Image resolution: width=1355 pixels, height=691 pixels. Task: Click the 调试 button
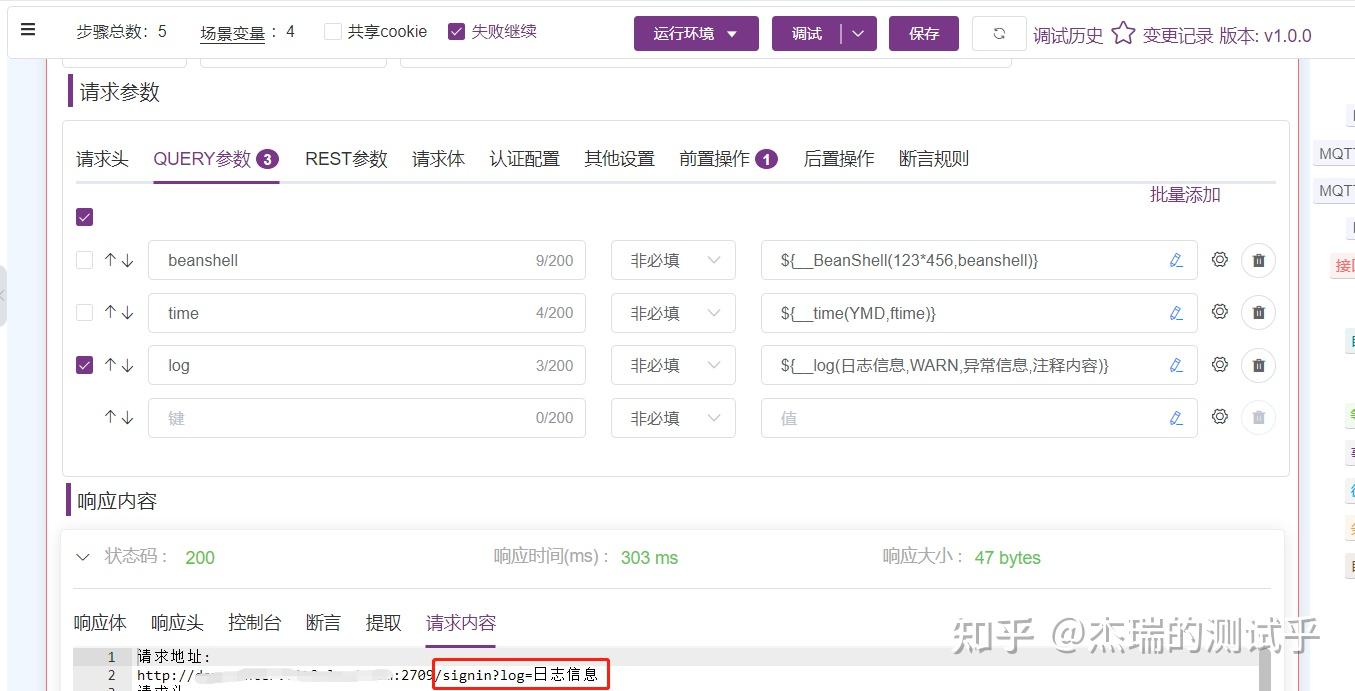(807, 34)
